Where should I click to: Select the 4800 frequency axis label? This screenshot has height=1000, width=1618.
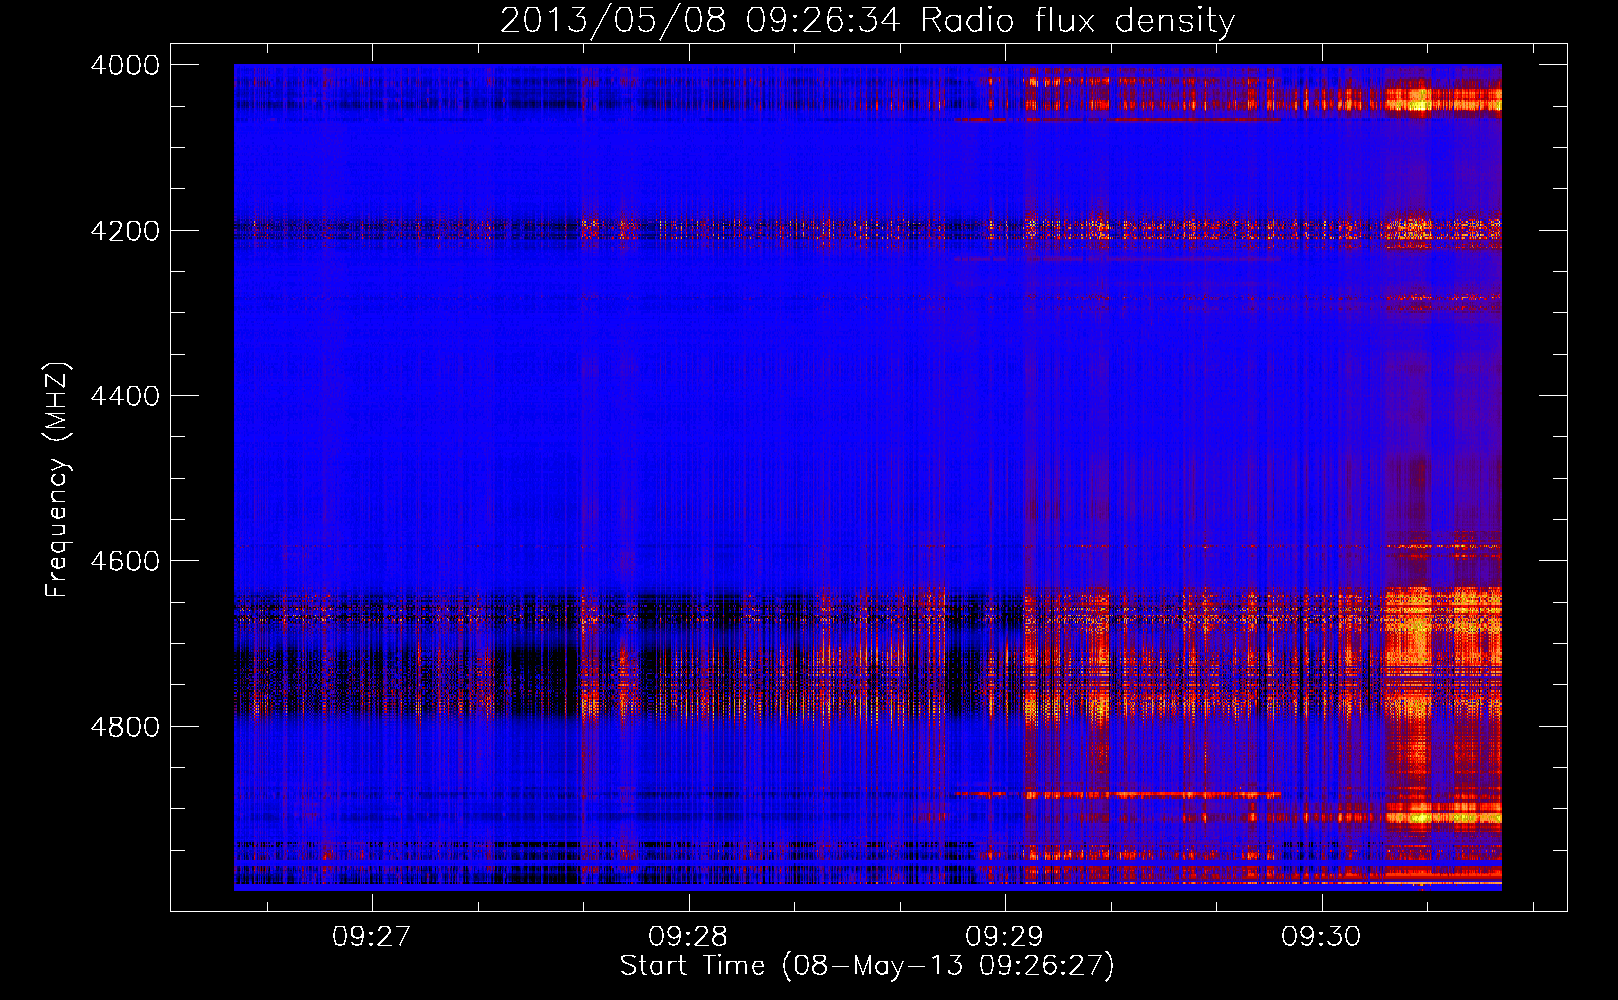125,726
